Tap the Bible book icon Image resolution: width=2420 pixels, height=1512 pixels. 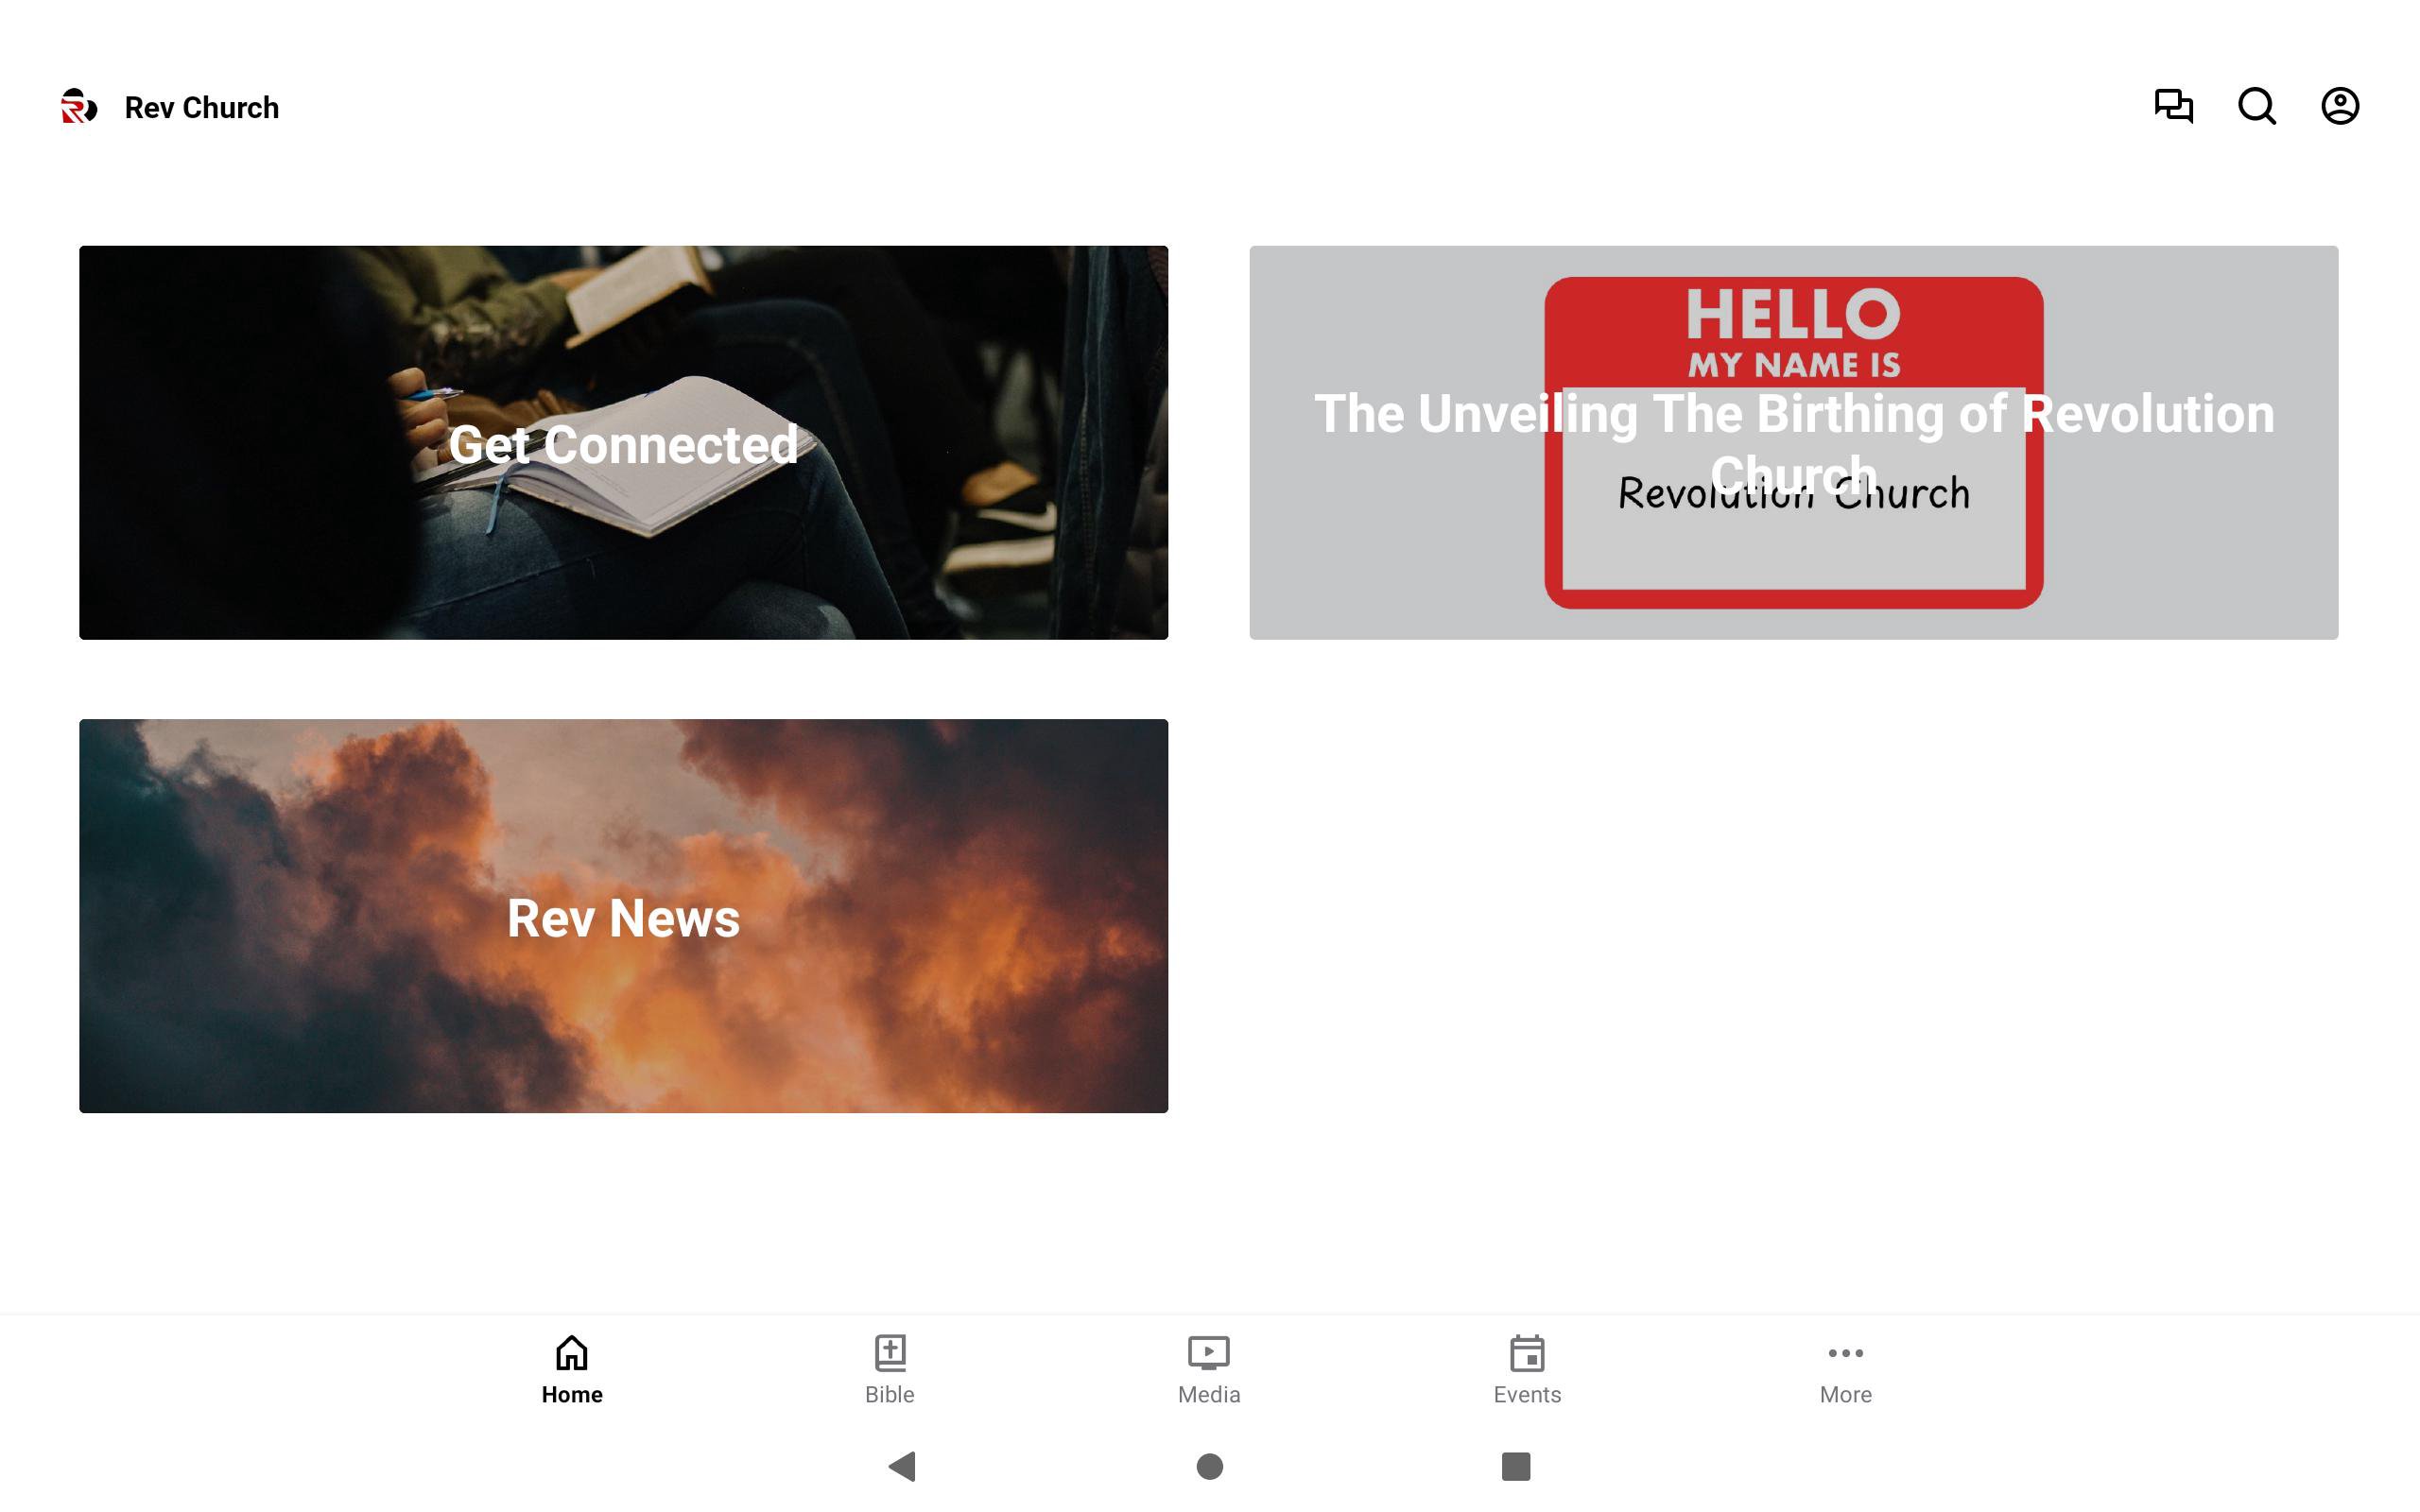click(x=890, y=1353)
